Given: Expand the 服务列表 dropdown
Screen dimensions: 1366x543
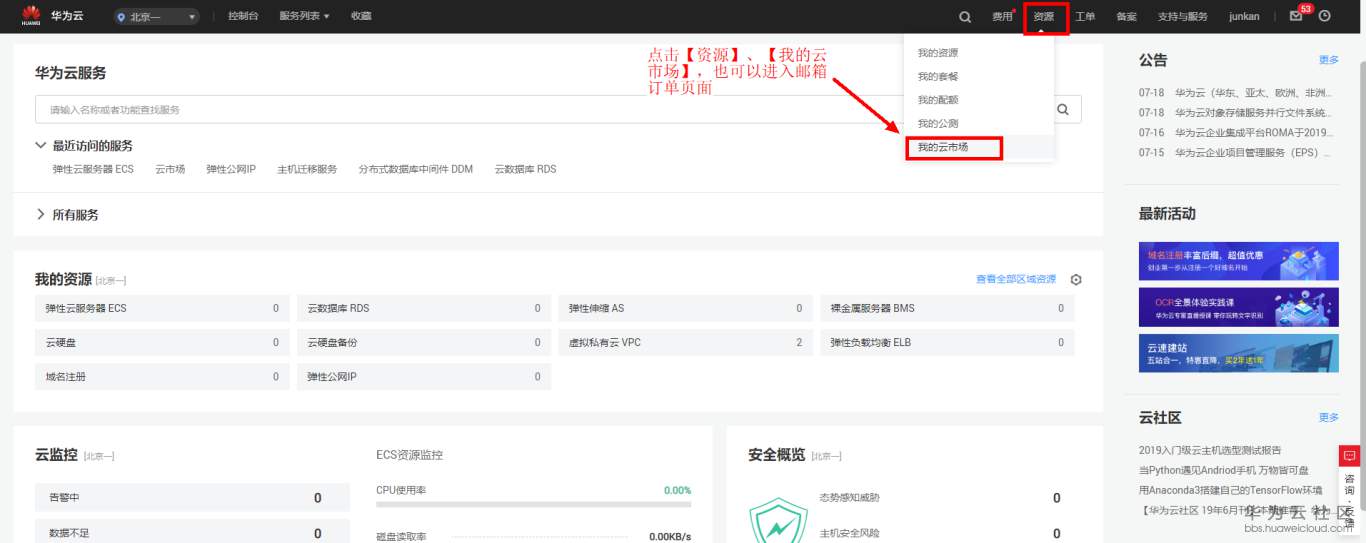Looking at the screenshot, I should click(x=304, y=17).
